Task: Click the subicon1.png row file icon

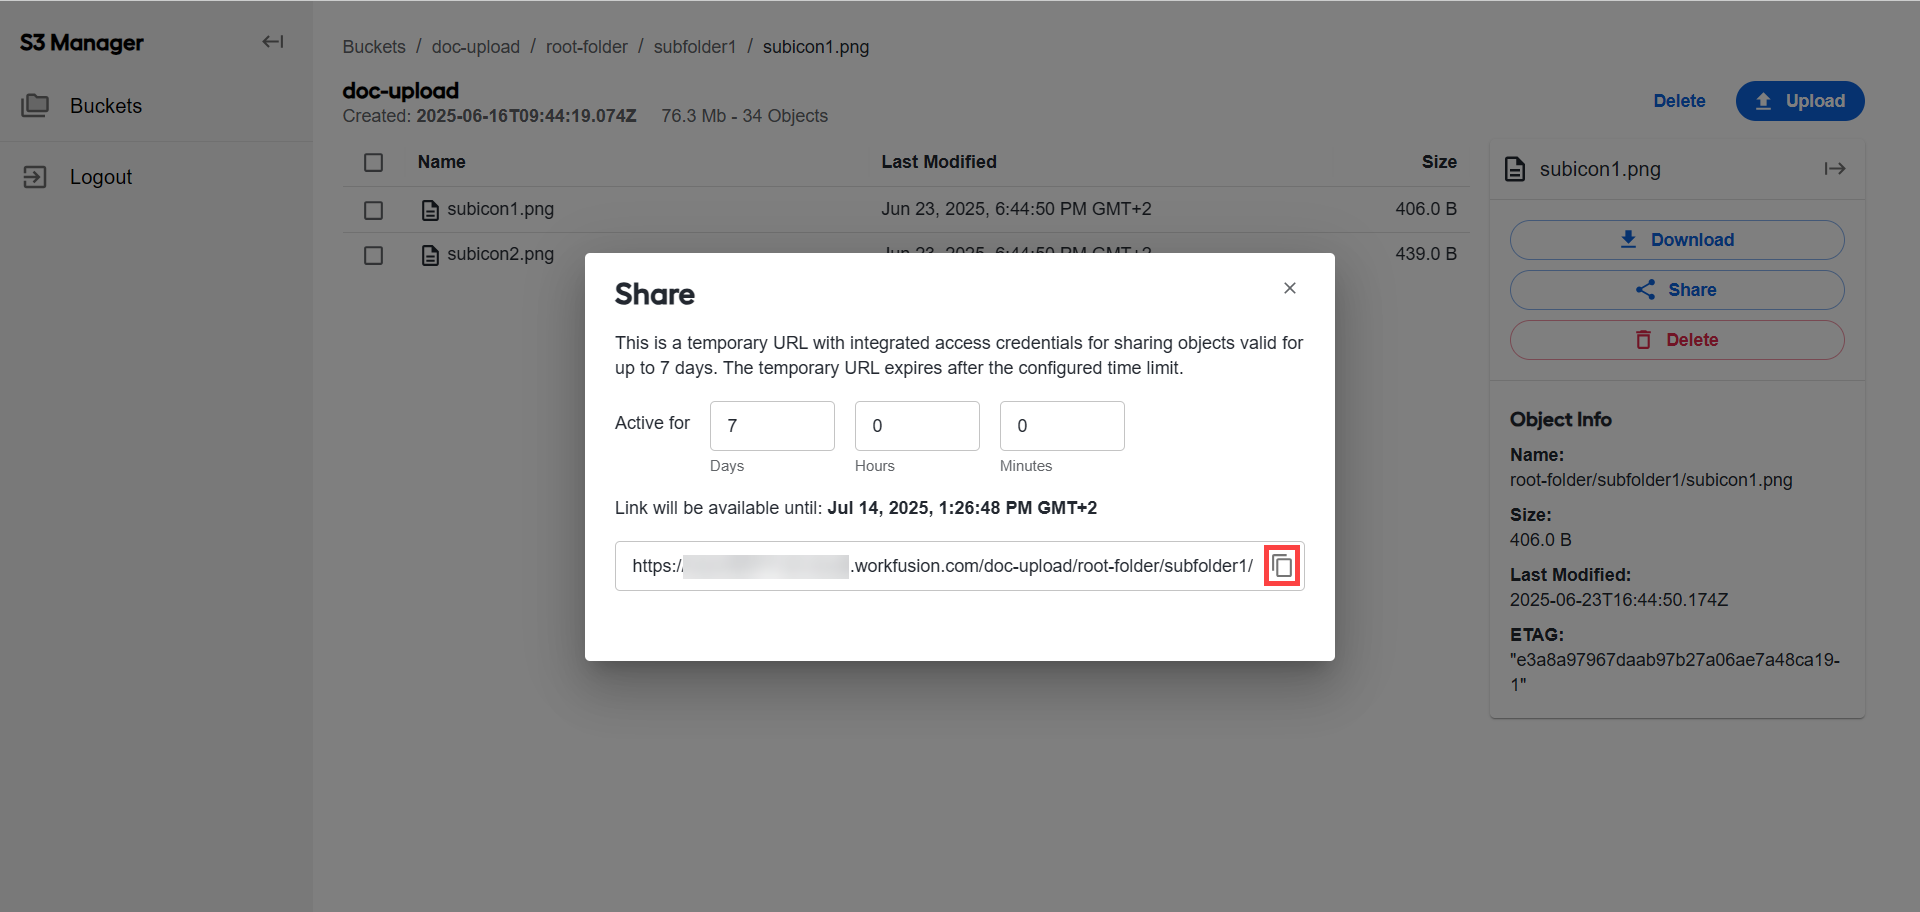Action: click(x=430, y=210)
